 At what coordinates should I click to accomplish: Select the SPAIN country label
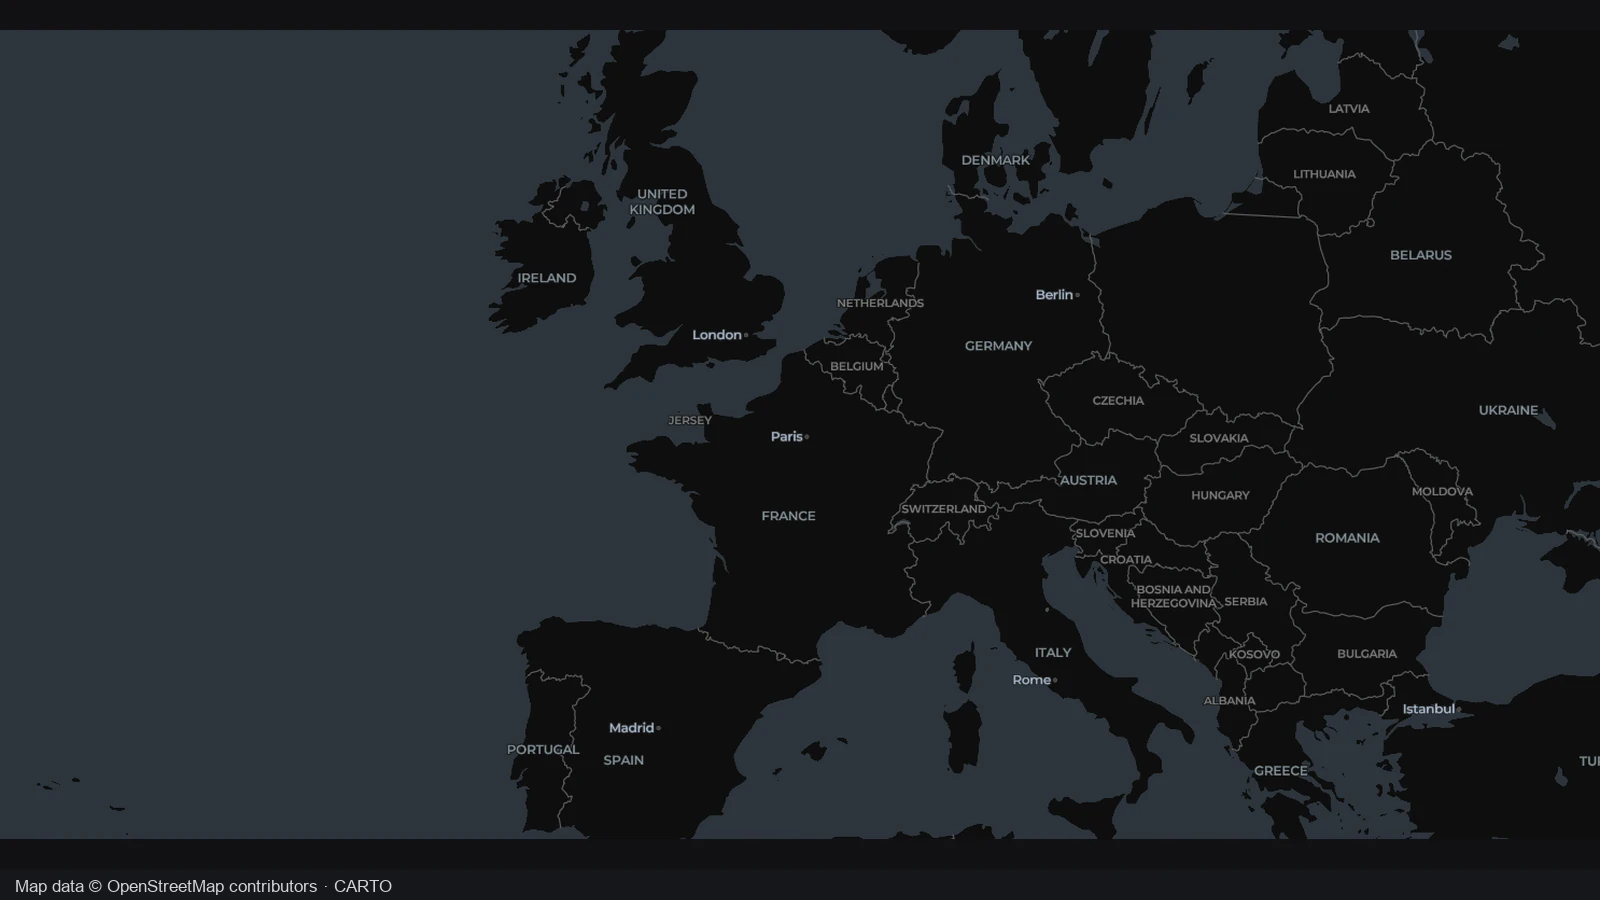pyautogui.click(x=624, y=760)
